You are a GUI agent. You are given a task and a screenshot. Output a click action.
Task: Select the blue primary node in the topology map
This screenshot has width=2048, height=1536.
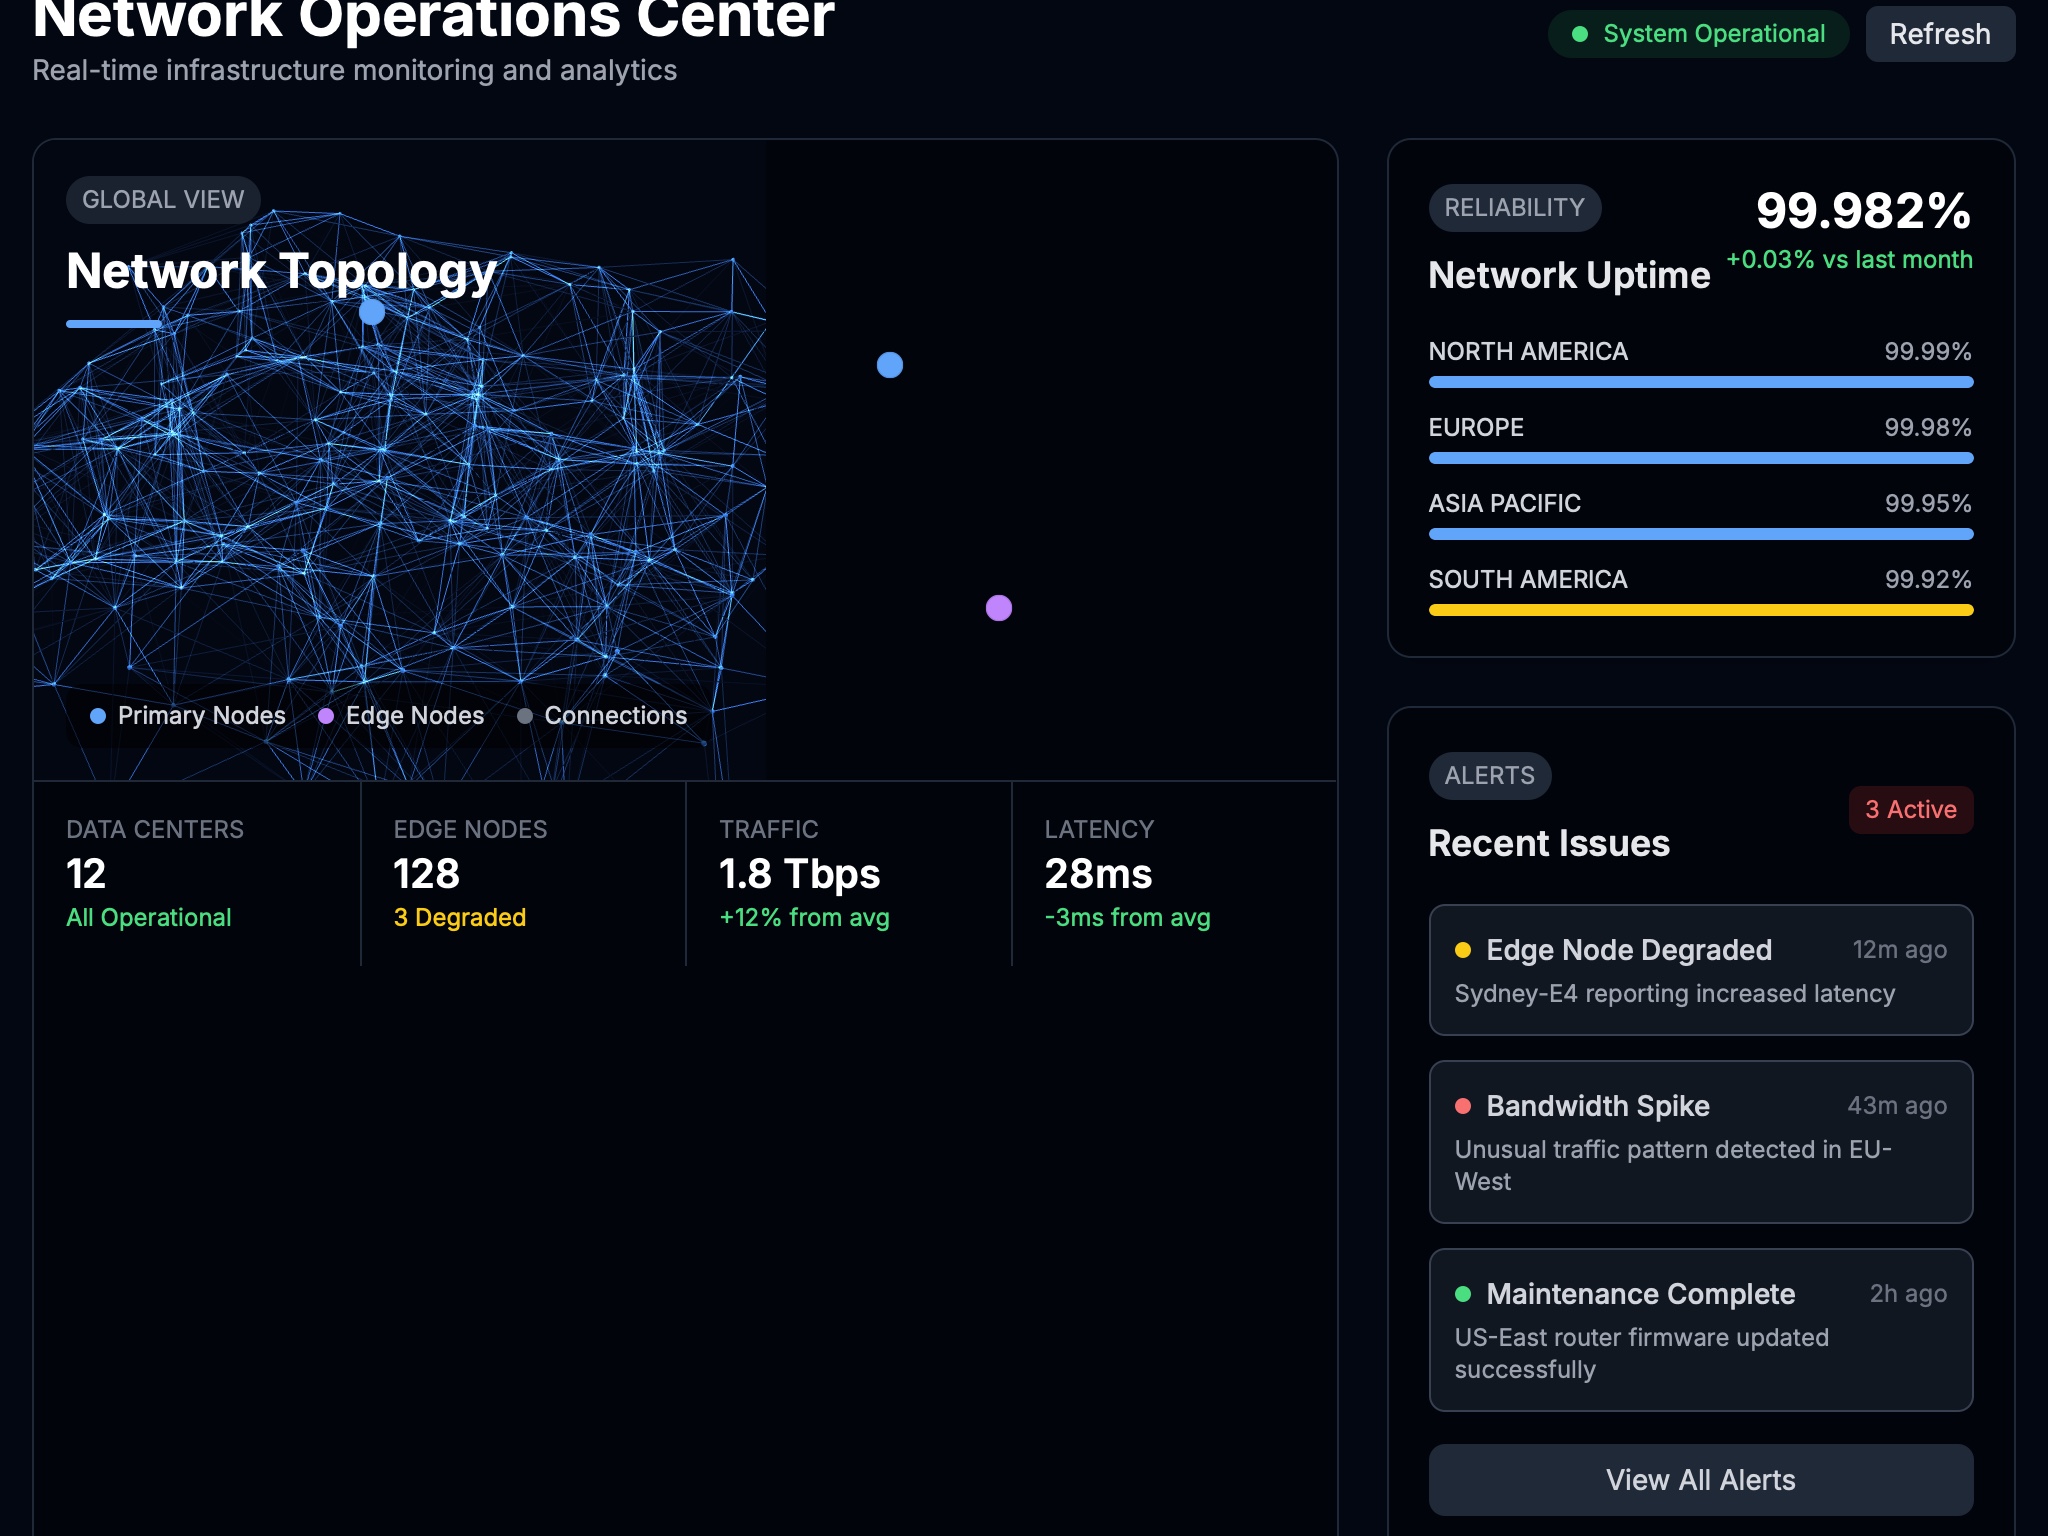point(889,365)
